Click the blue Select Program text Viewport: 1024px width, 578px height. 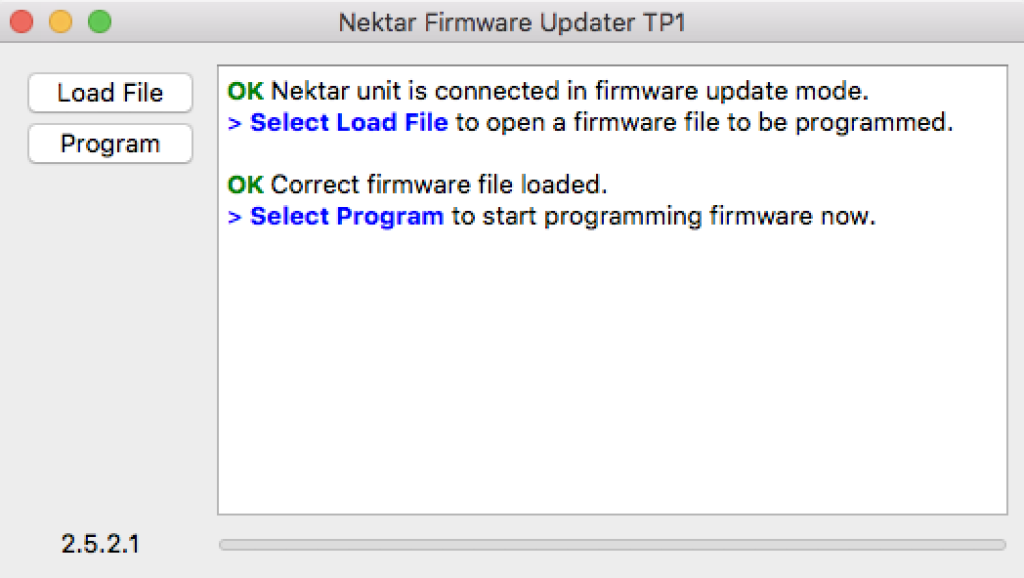(x=346, y=216)
